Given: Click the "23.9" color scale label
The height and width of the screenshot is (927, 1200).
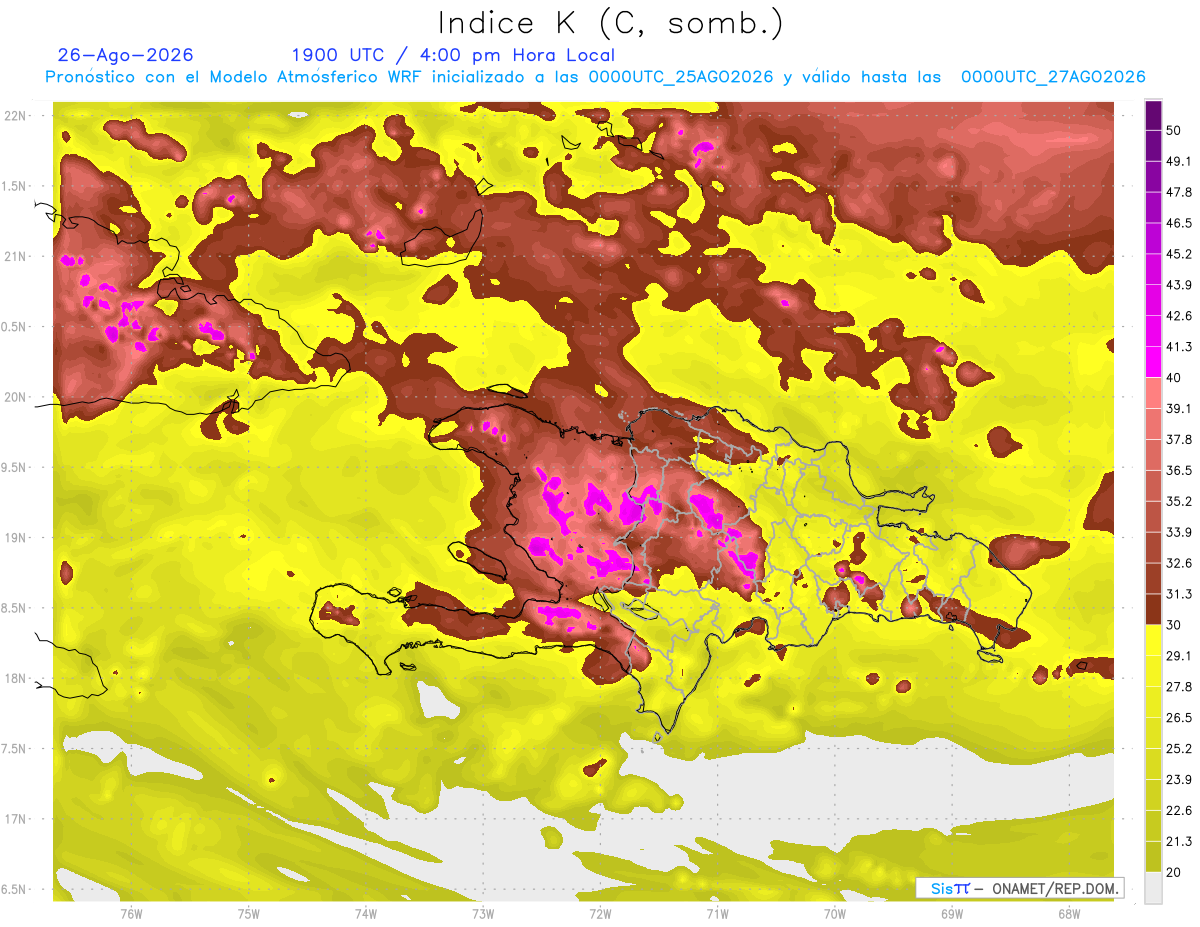Looking at the screenshot, I should [x=1179, y=779].
